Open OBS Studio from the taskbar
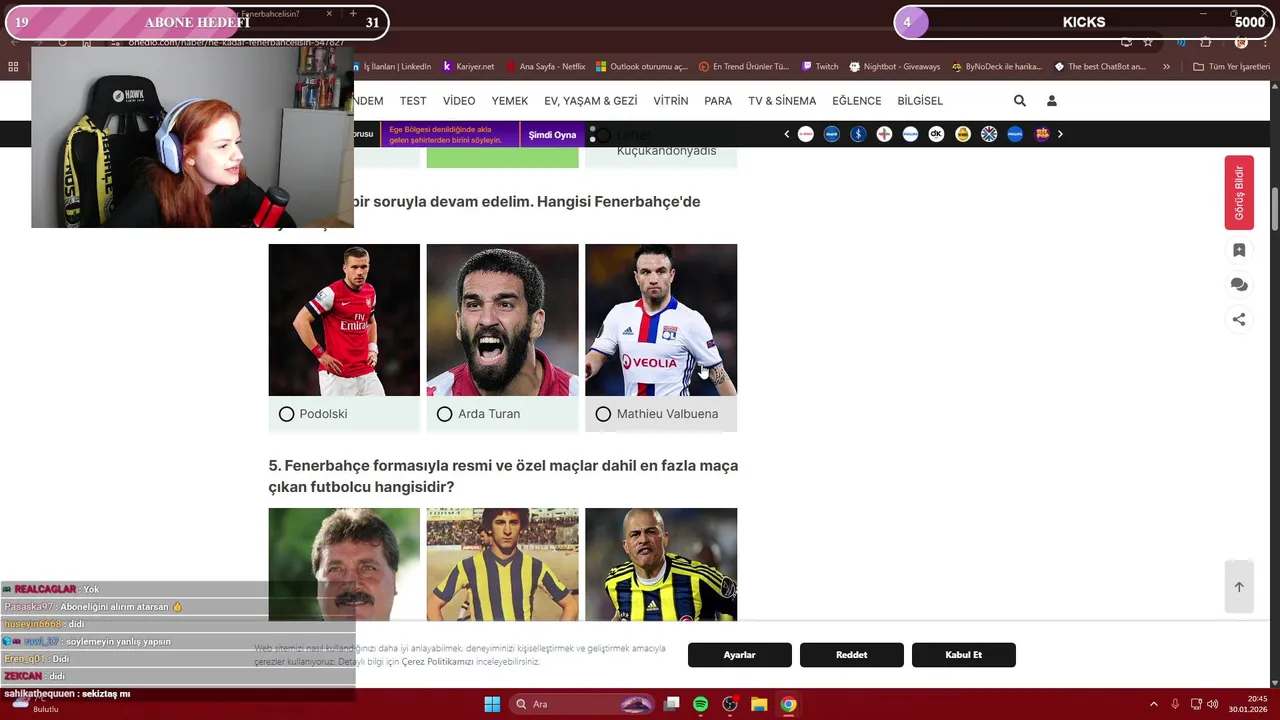Viewport: 1280px width, 720px height. point(730,704)
